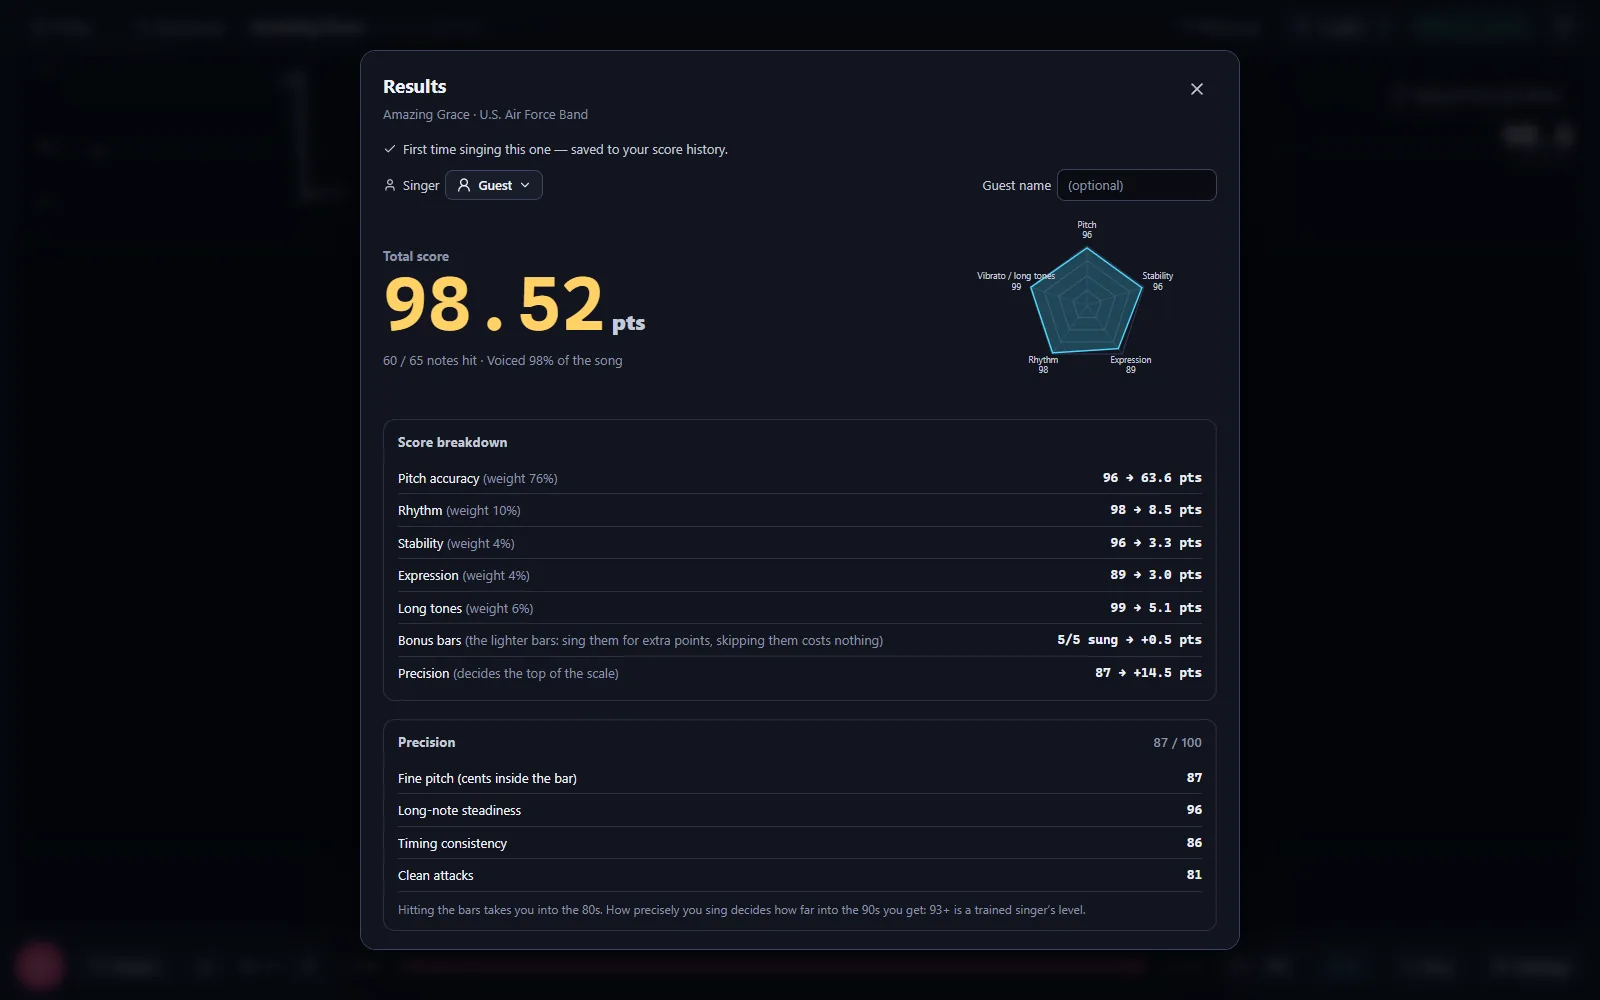Click the radar chart Stability 96 label
Image resolution: width=1600 pixels, height=1000 pixels.
click(x=1158, y=281)
